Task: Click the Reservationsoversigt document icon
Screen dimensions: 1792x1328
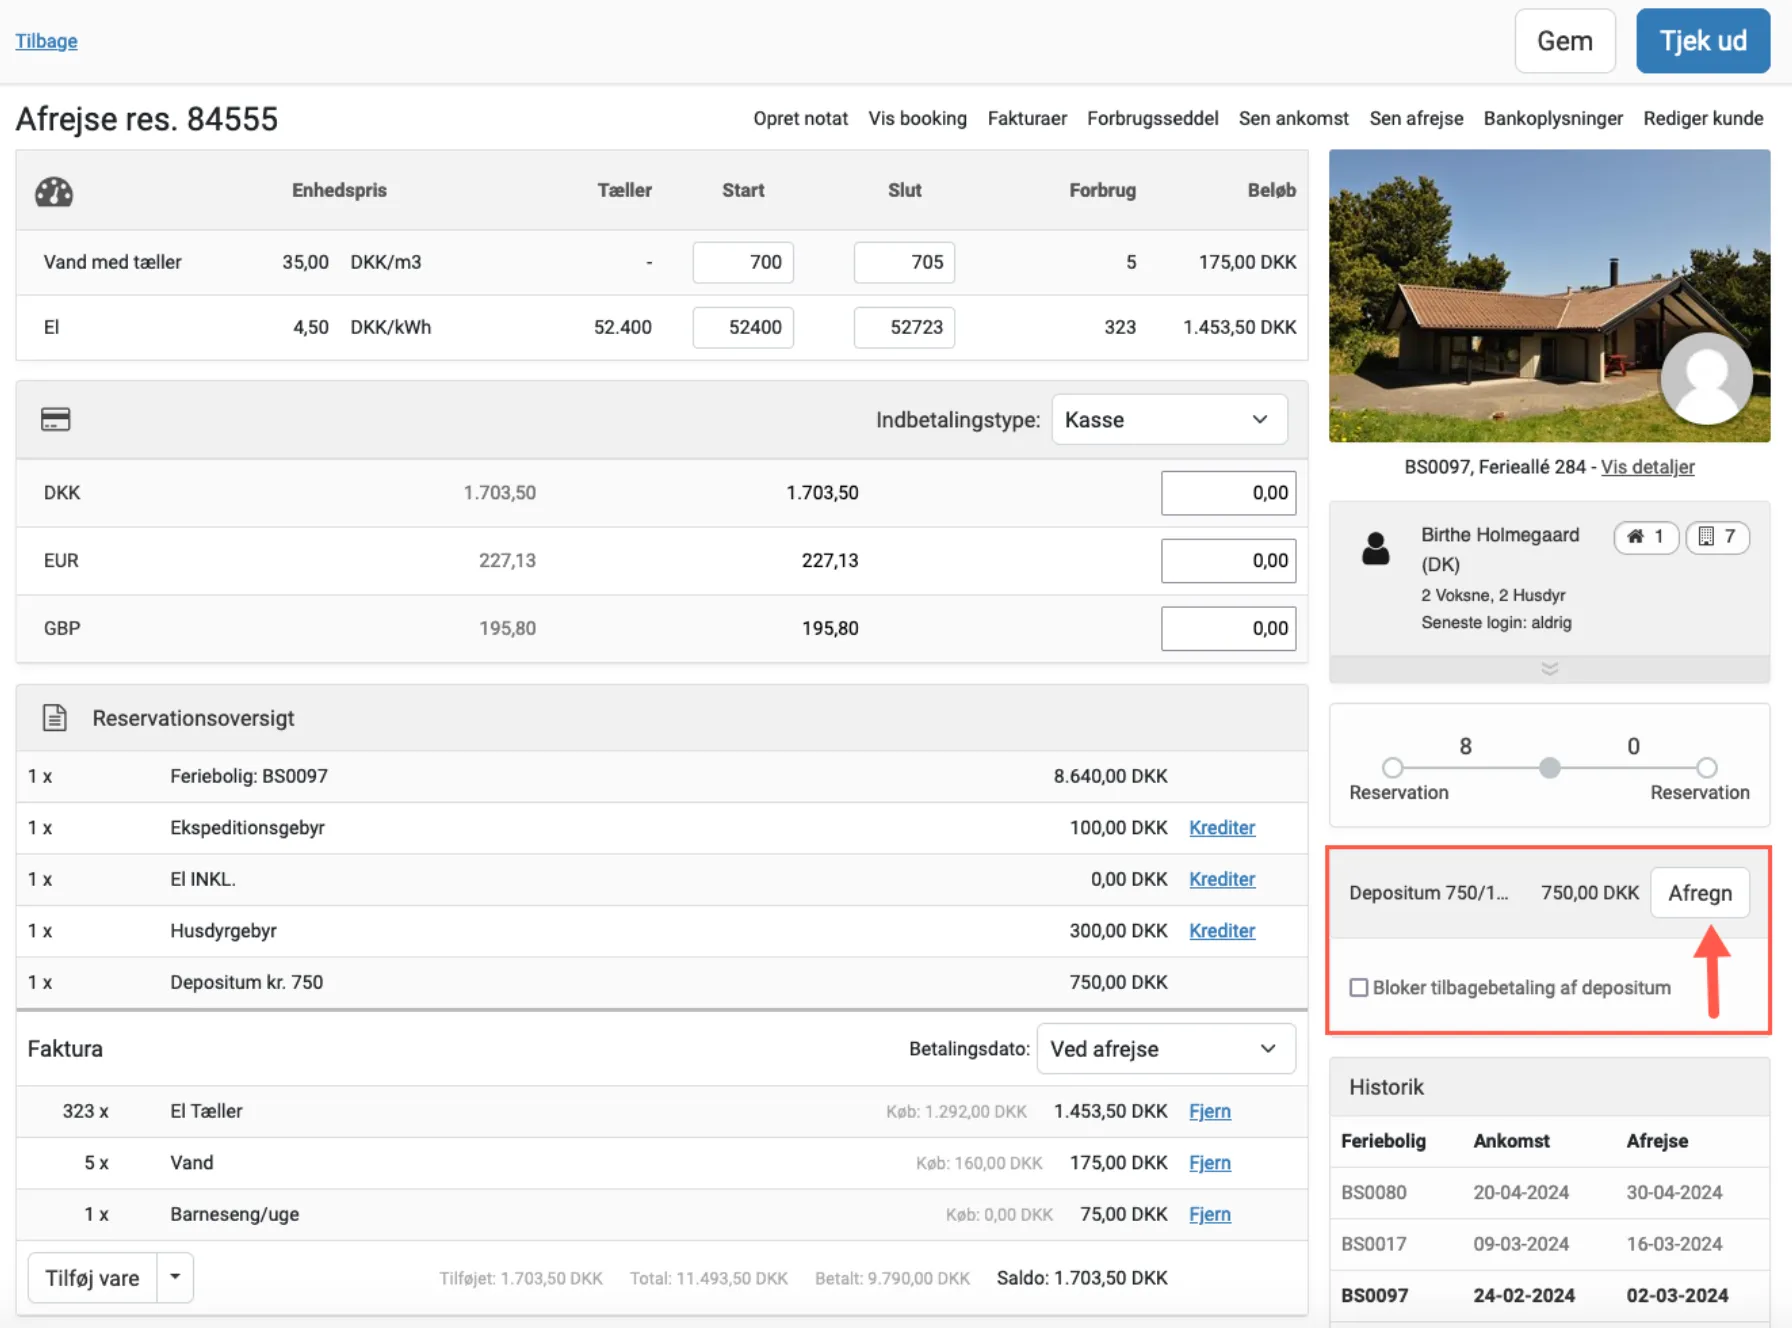Action: [55, 718]
